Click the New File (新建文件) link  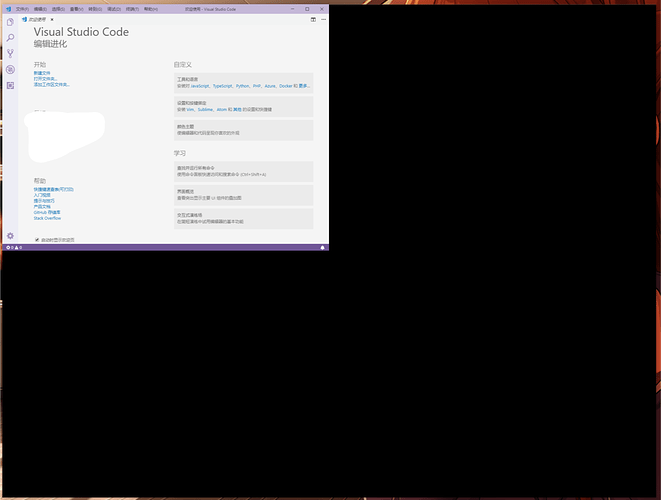pyautogui.click(x=42, y=73)
